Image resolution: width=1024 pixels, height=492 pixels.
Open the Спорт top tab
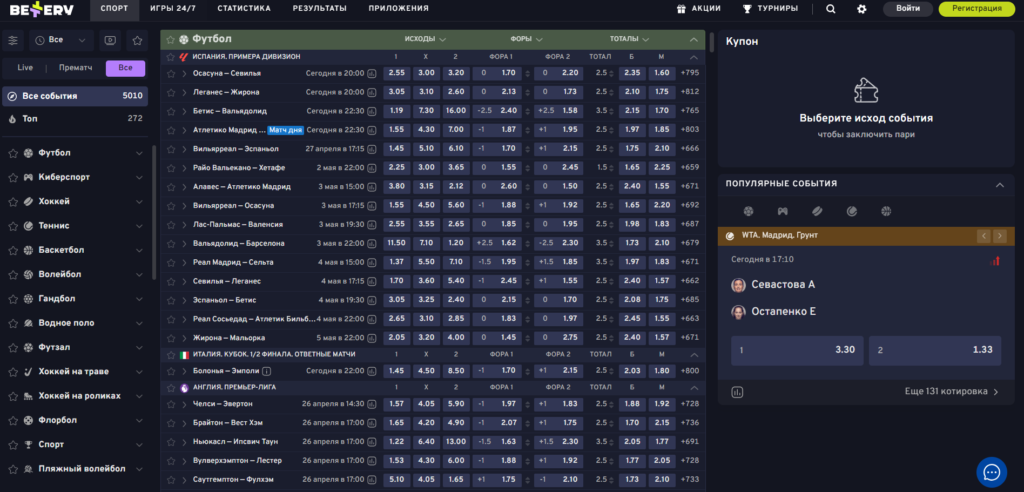[114, 9]
